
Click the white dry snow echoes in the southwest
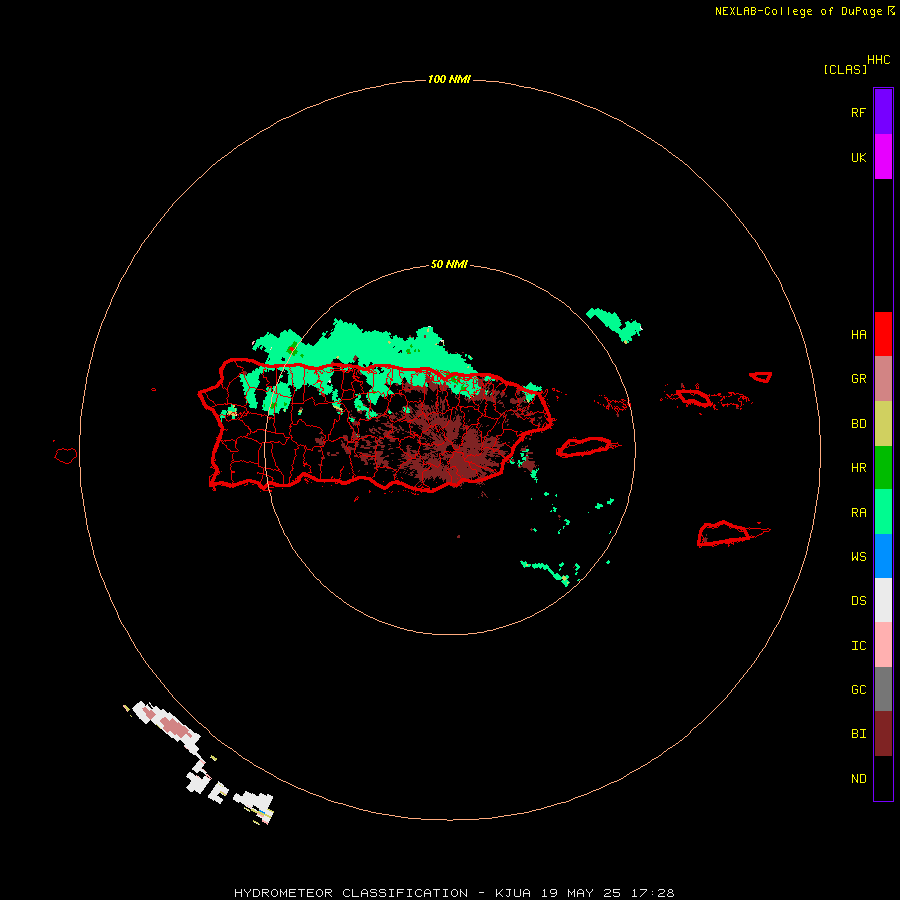[198, 761]
